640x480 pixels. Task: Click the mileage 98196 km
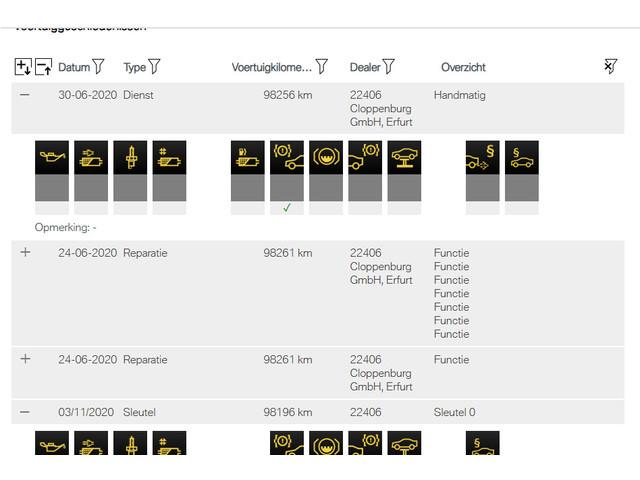(288, 412)
